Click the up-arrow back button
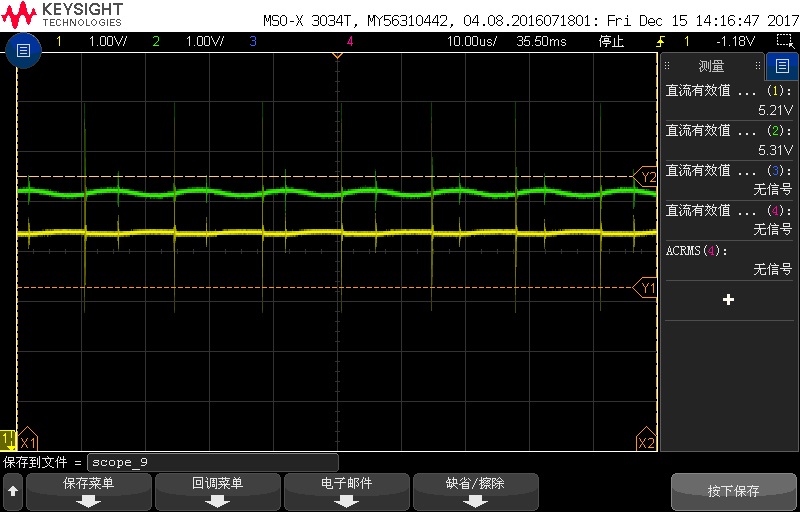The width and height of the screenshot is (800, 512). [x=13, y=492]
